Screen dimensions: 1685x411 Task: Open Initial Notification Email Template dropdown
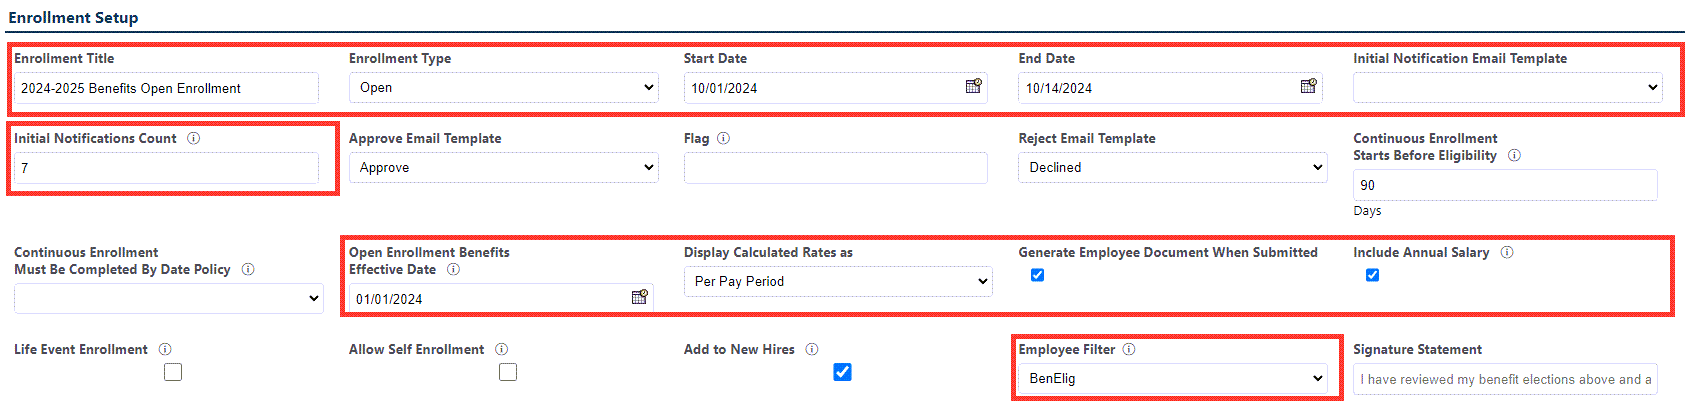[x=1508, y=88]
